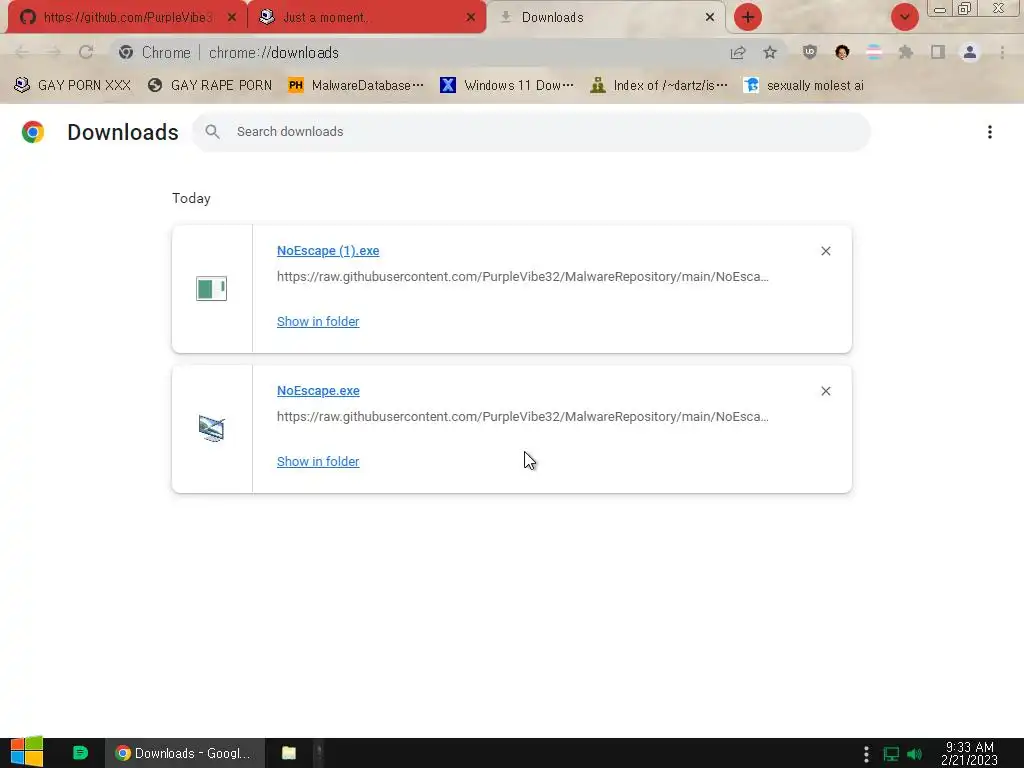Image resolution: width=1024 pixels, height=768 pixels.
Task: Click the volume speaker tray icon
Action: (x=915, y=754)
